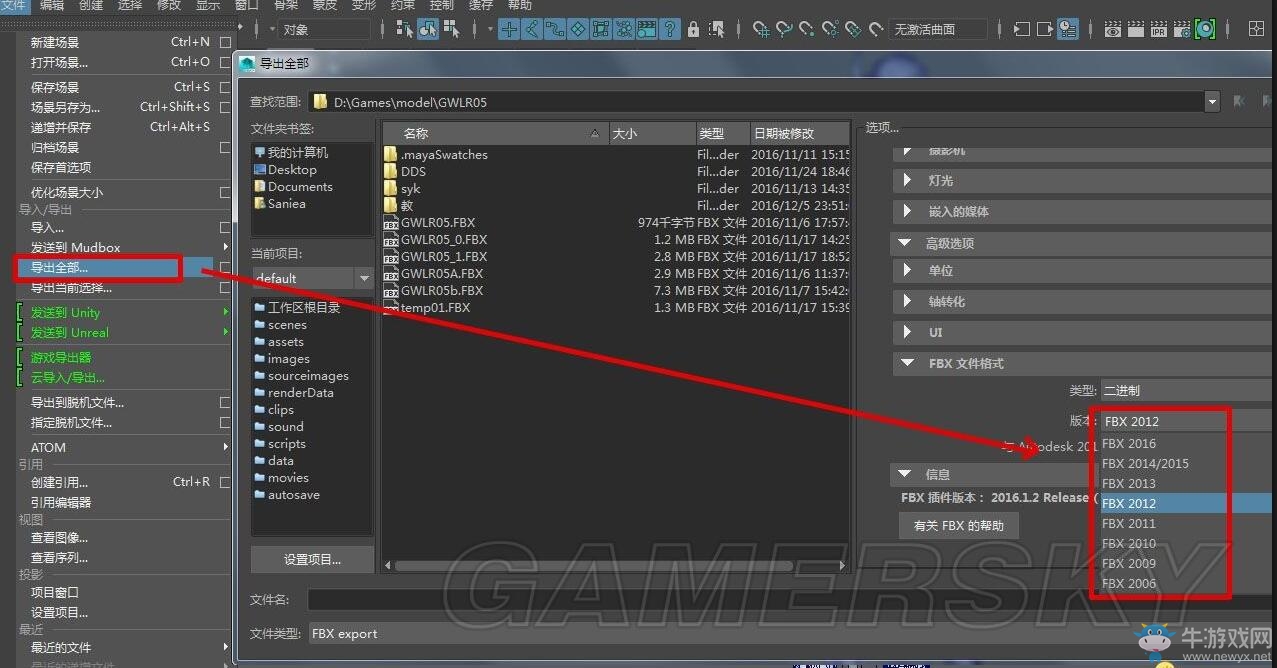Click the highlight selection mode icon
This screenshot has height=668, width=1277.
click(716, 29)
